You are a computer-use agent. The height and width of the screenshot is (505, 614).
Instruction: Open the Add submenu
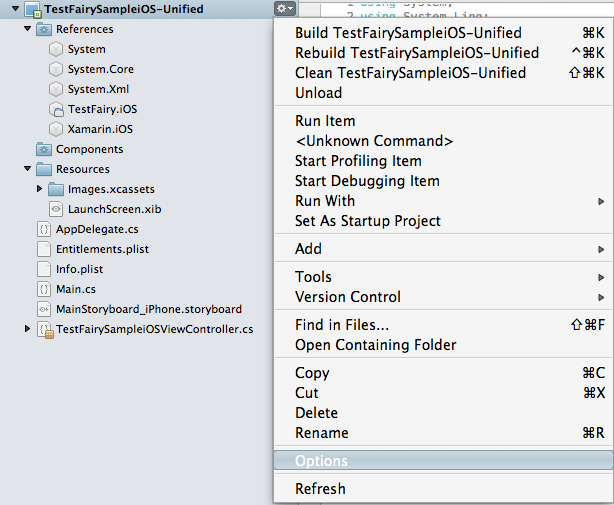tap(308, 249)
